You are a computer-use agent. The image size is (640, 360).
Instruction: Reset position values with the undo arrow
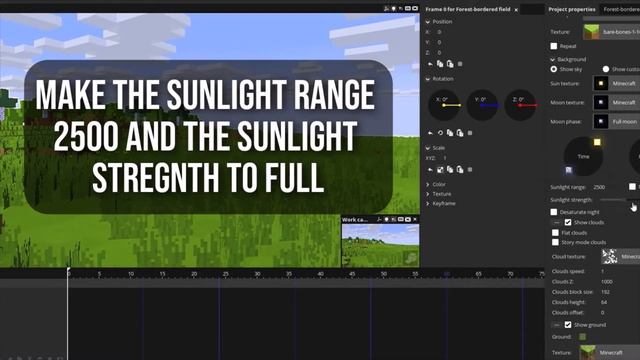point(430,64)
